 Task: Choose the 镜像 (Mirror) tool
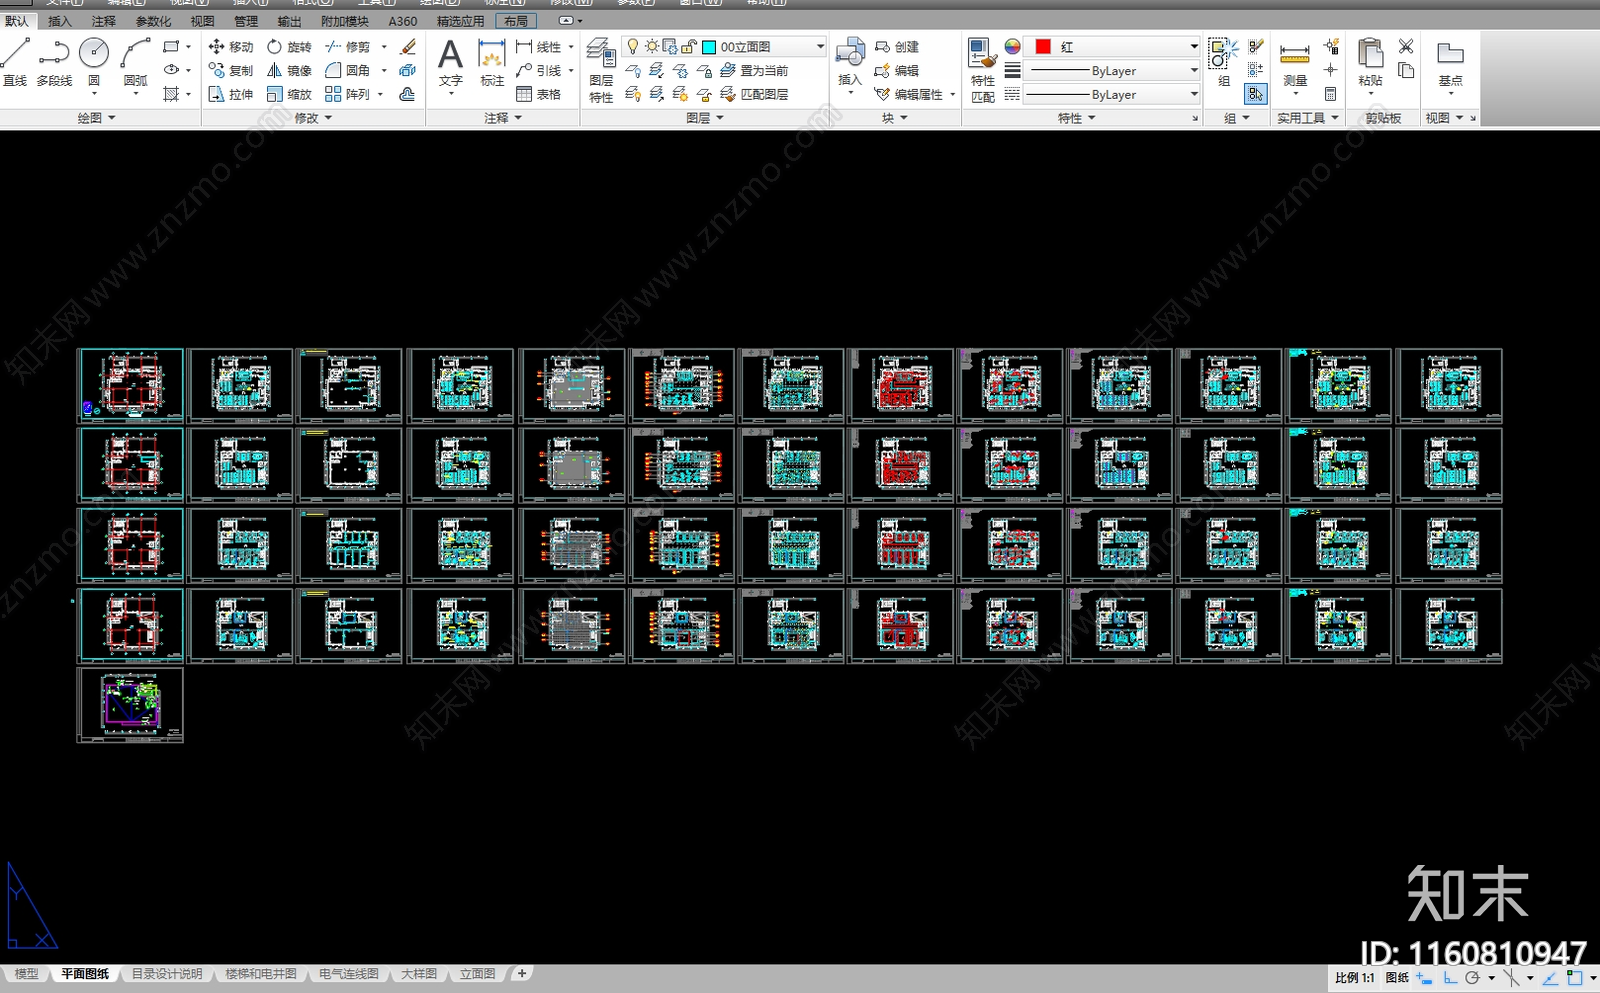pyautogui.click(x=289, y=71)
